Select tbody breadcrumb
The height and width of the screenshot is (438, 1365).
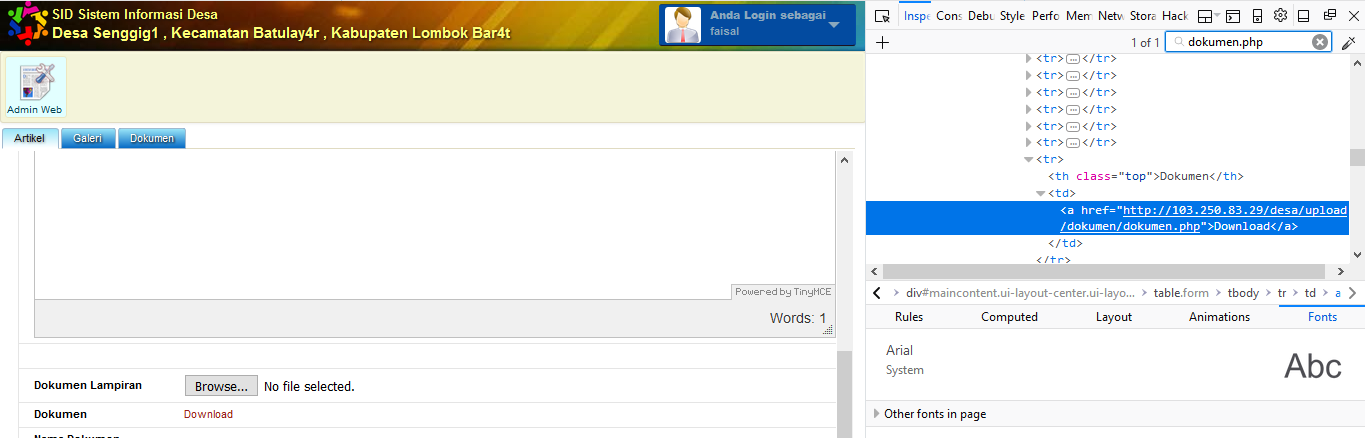point(1243,293)
